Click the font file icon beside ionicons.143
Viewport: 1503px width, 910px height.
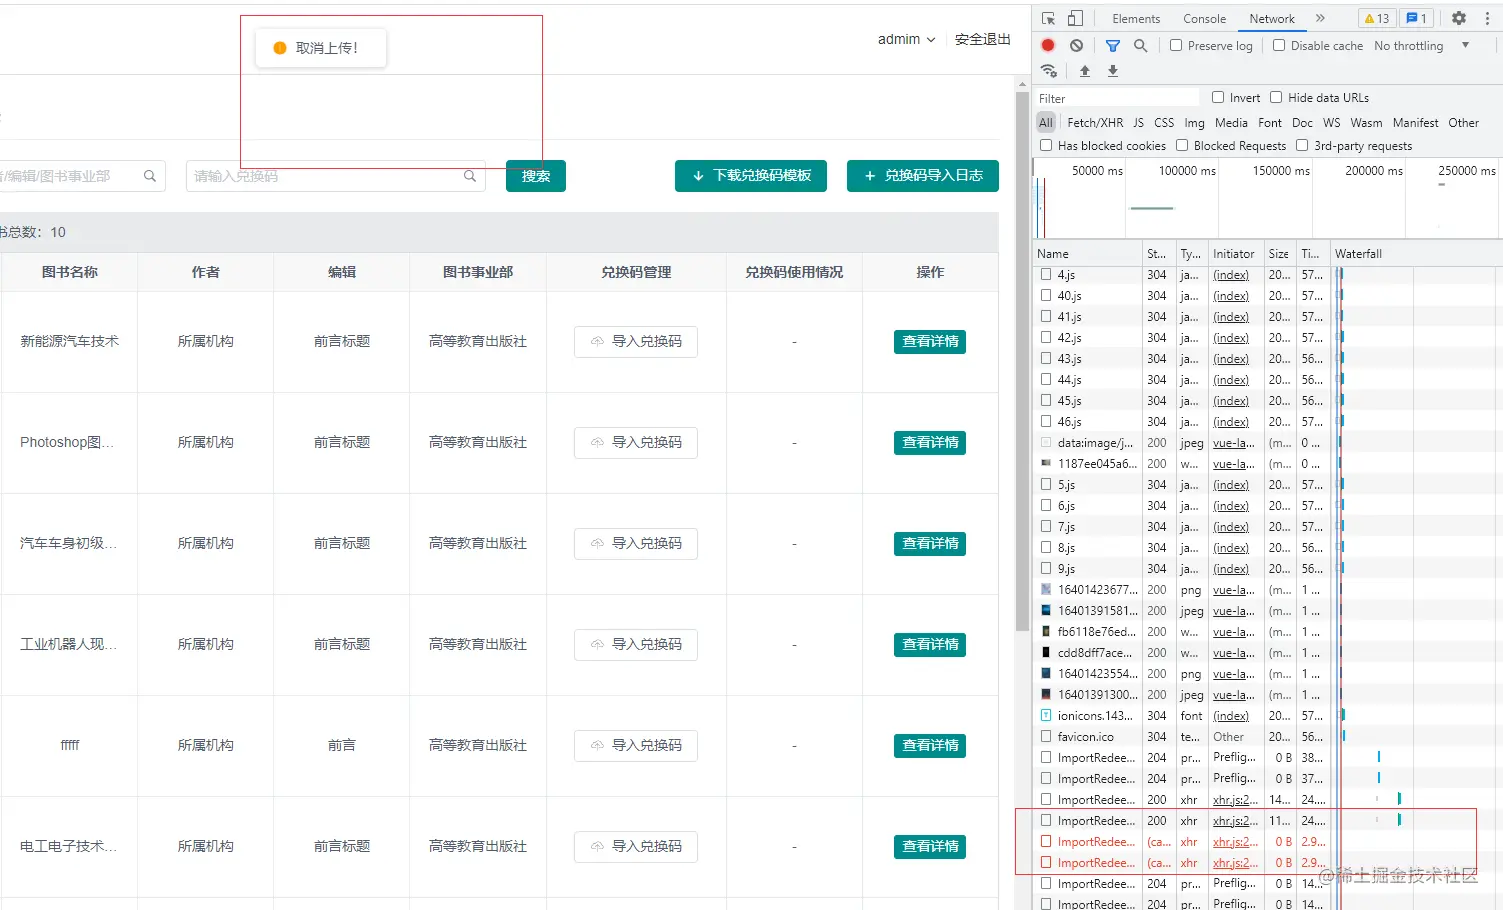click(1046, 716)
